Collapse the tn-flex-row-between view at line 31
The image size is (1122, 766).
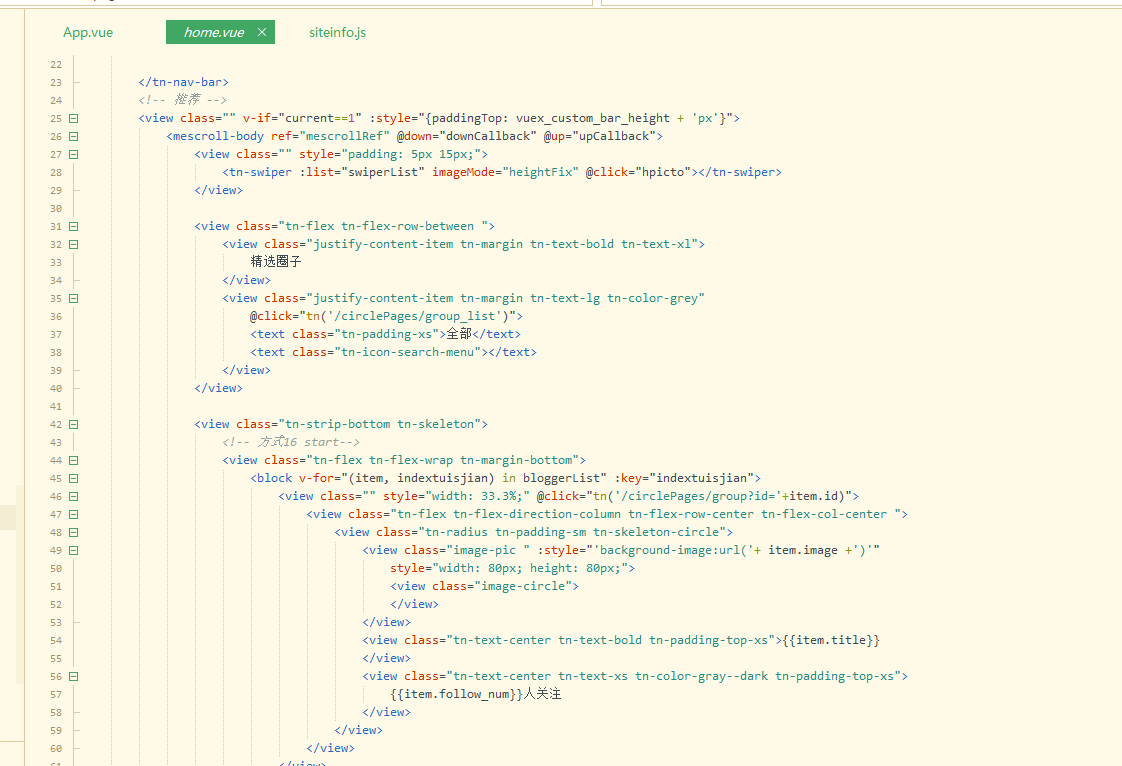tap(74, 226)
